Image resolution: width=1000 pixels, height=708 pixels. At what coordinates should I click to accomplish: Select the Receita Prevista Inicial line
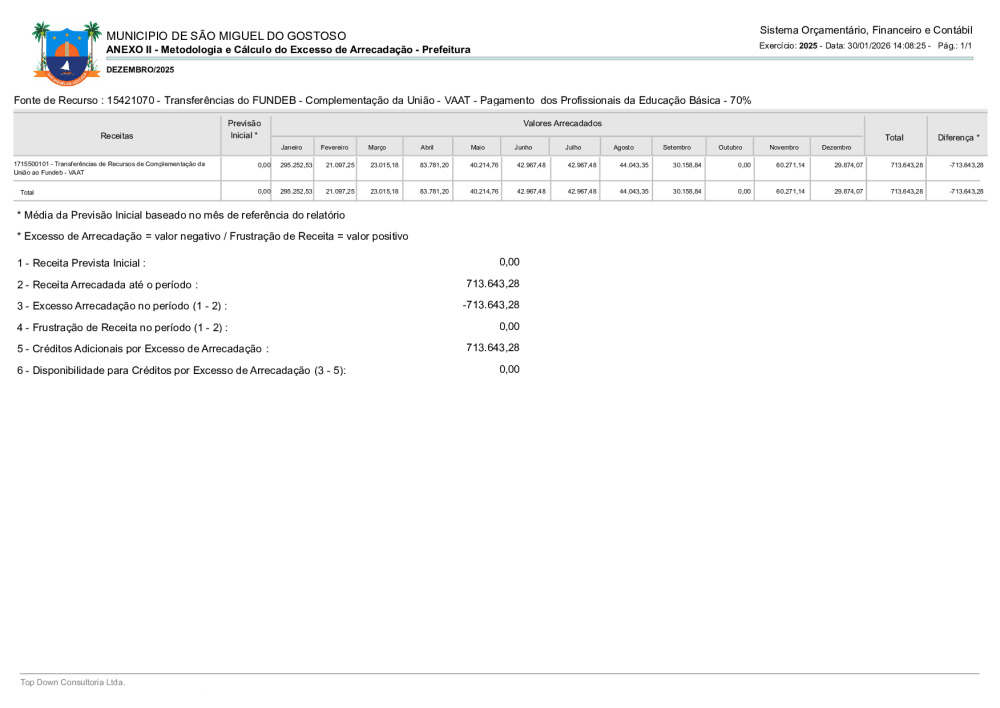pyautogui.click(x=81, y=263)
